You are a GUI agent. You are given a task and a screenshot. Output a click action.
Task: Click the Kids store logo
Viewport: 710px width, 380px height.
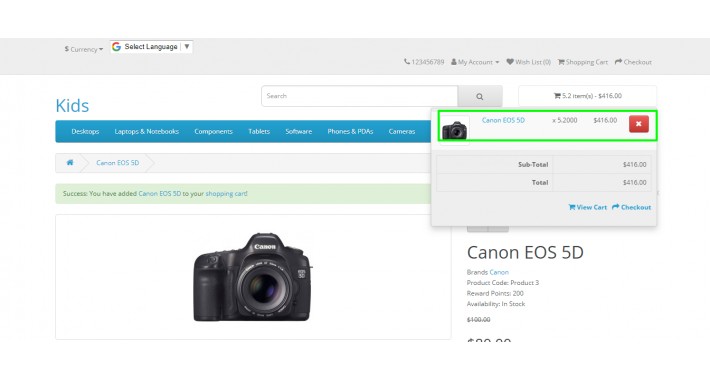(72, 106)
